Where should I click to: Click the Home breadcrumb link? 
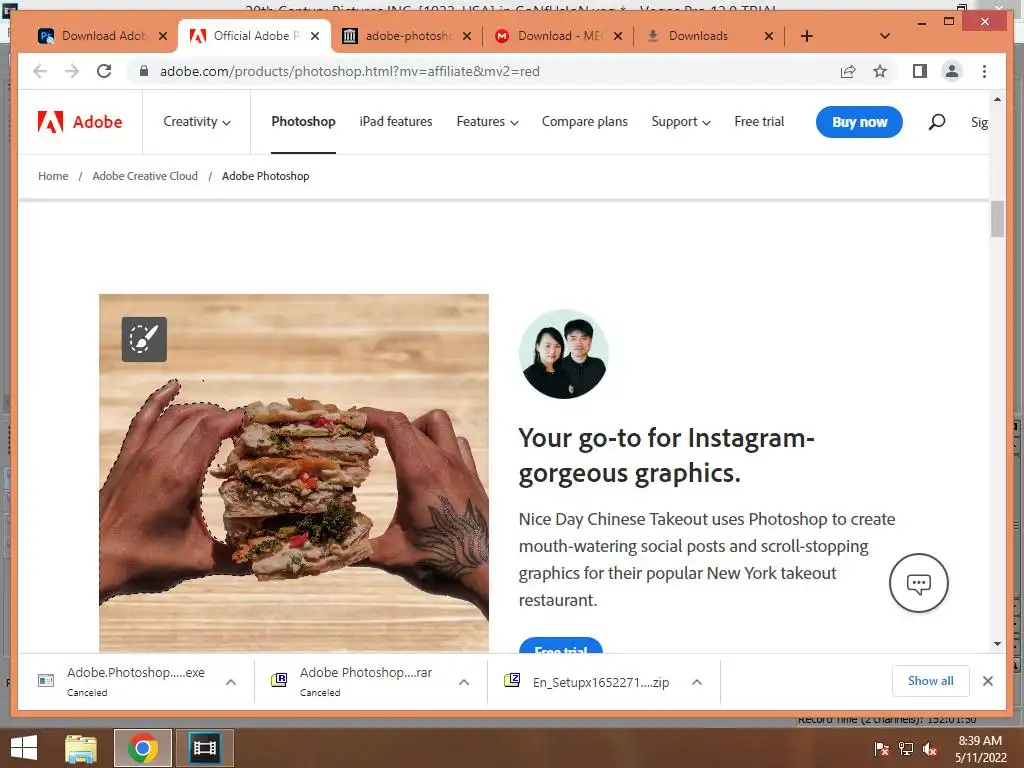(x=53, y=176)
